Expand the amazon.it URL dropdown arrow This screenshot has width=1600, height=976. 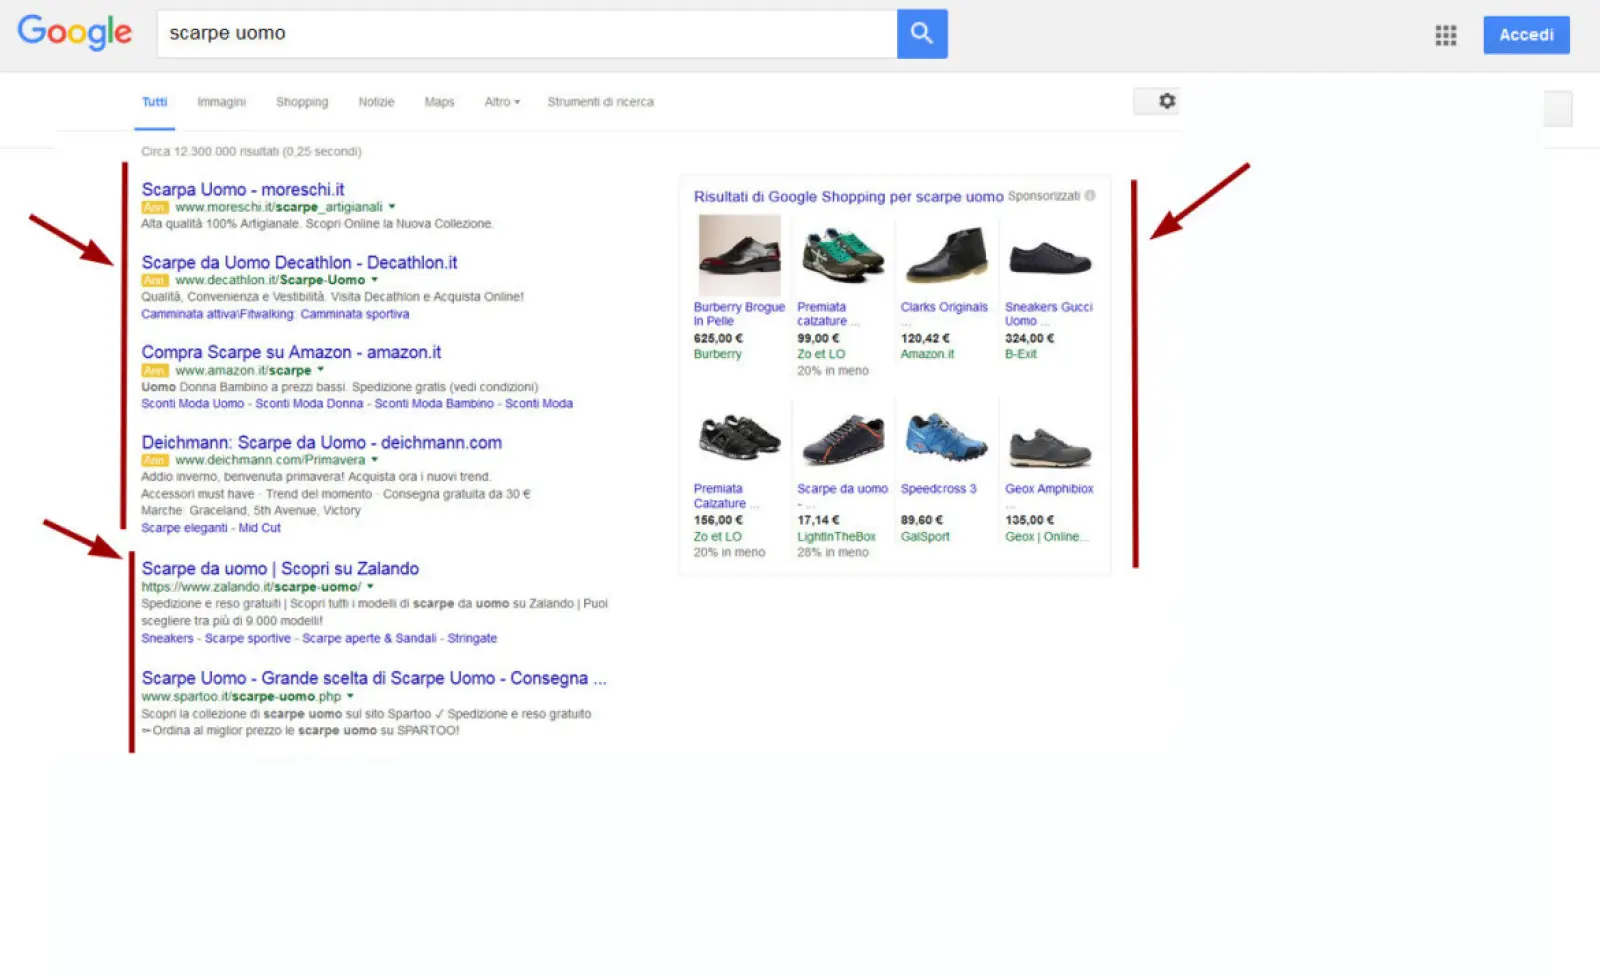click(321, 370)
